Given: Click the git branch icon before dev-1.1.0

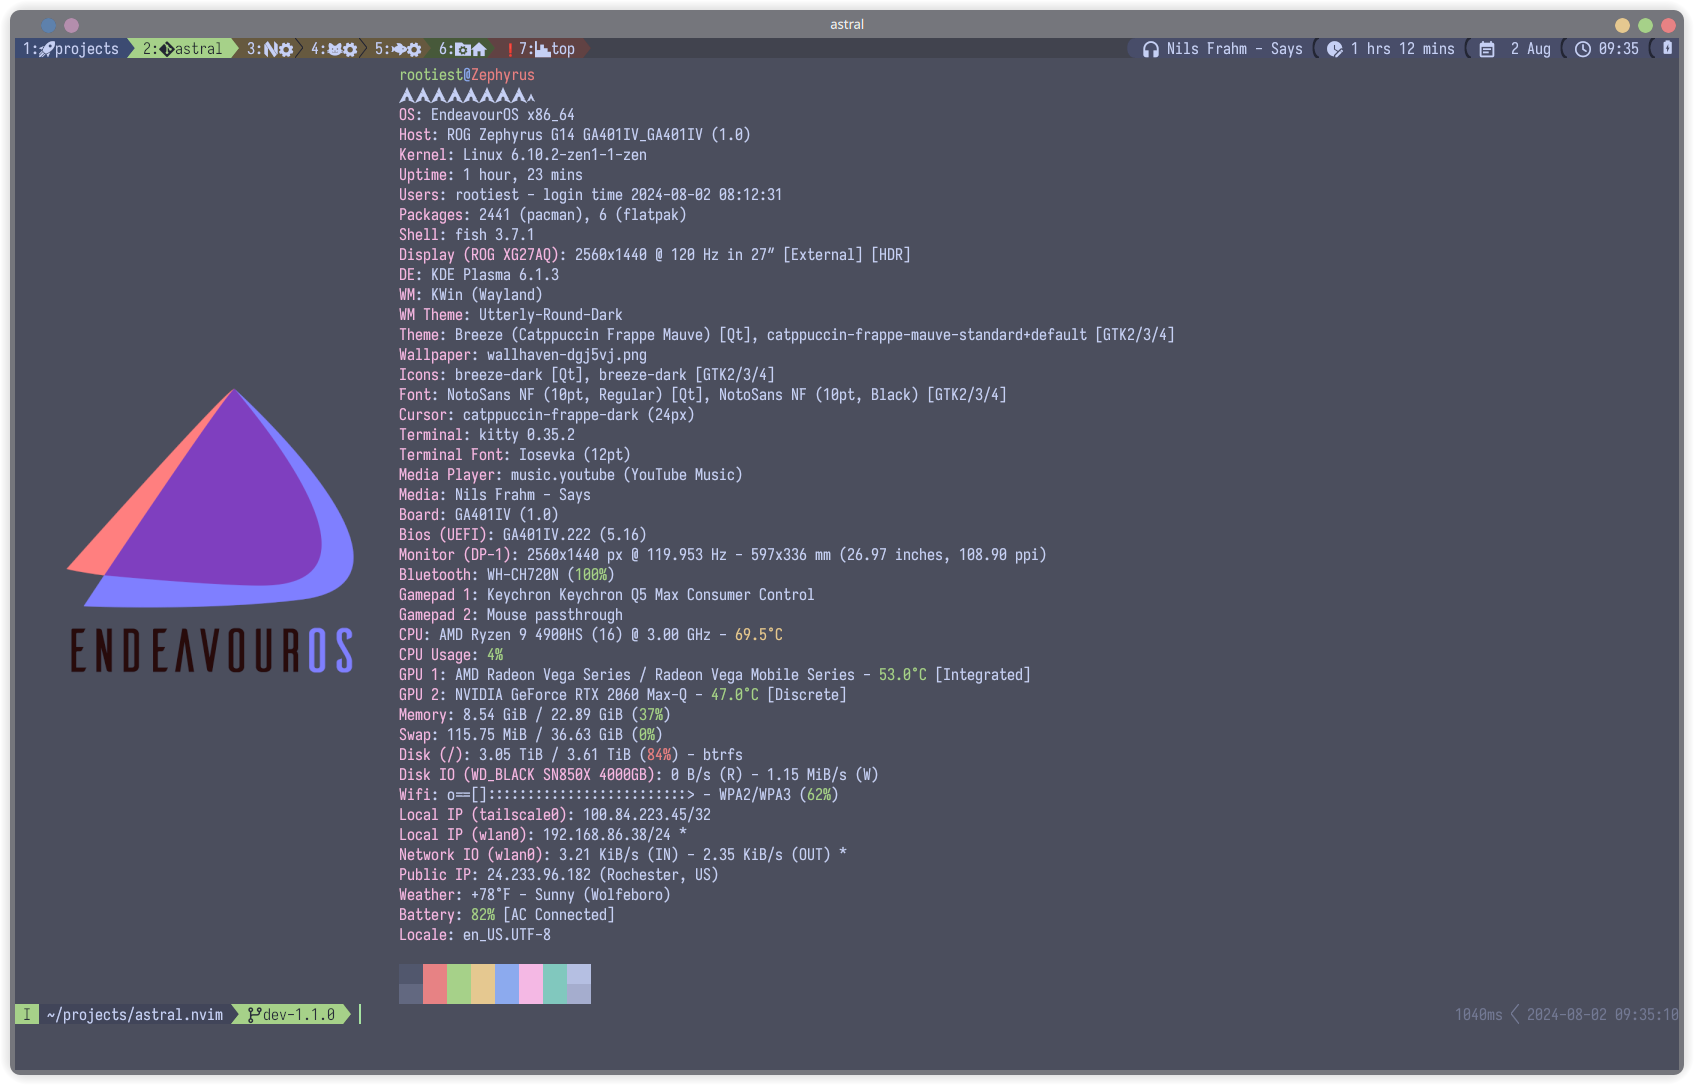Looking at the screenshot, I should [x=254, y=1014].
